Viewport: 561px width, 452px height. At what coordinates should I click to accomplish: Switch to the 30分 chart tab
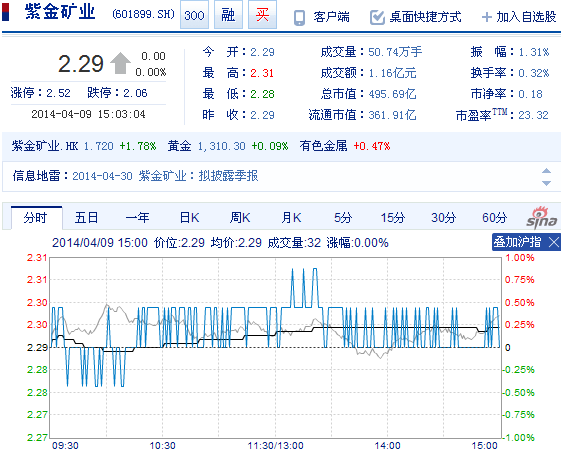click(443, 218)
